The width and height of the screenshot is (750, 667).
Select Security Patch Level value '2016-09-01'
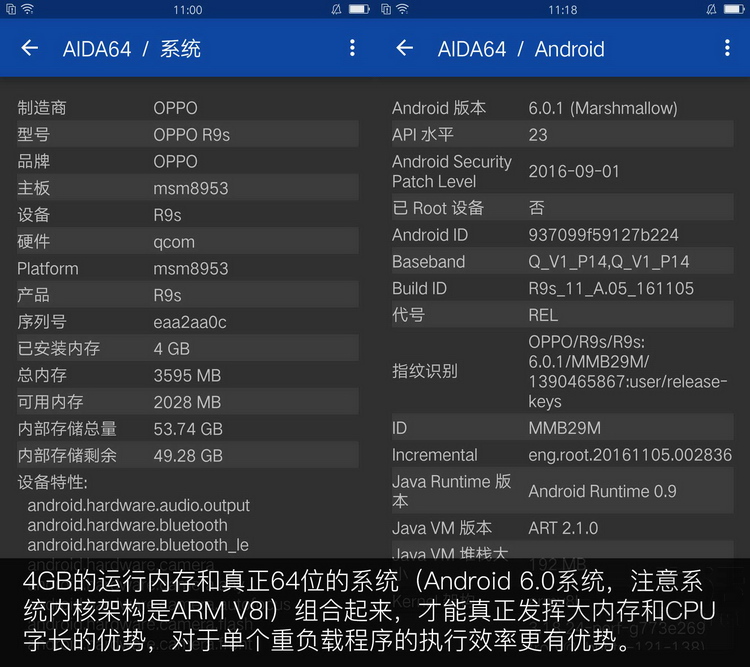[x=574, y=172]
